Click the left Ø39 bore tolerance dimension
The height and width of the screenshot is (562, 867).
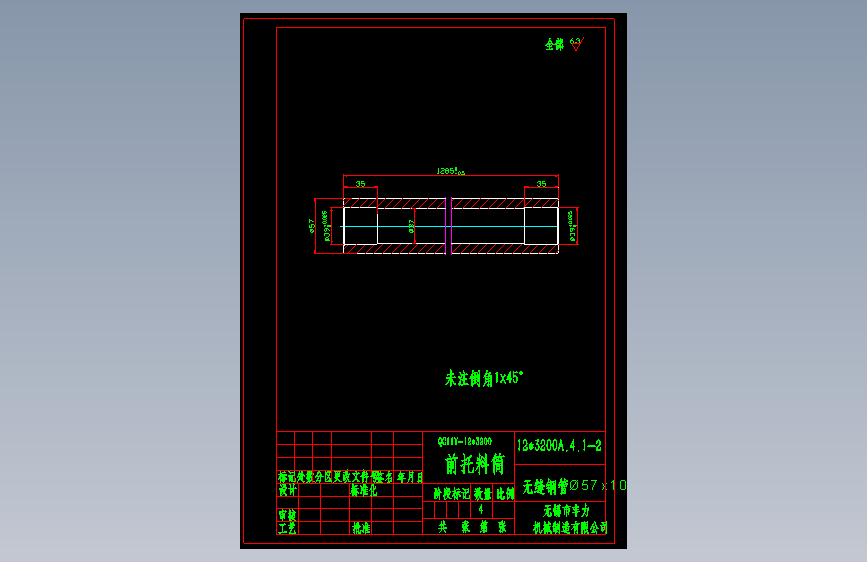326,226
